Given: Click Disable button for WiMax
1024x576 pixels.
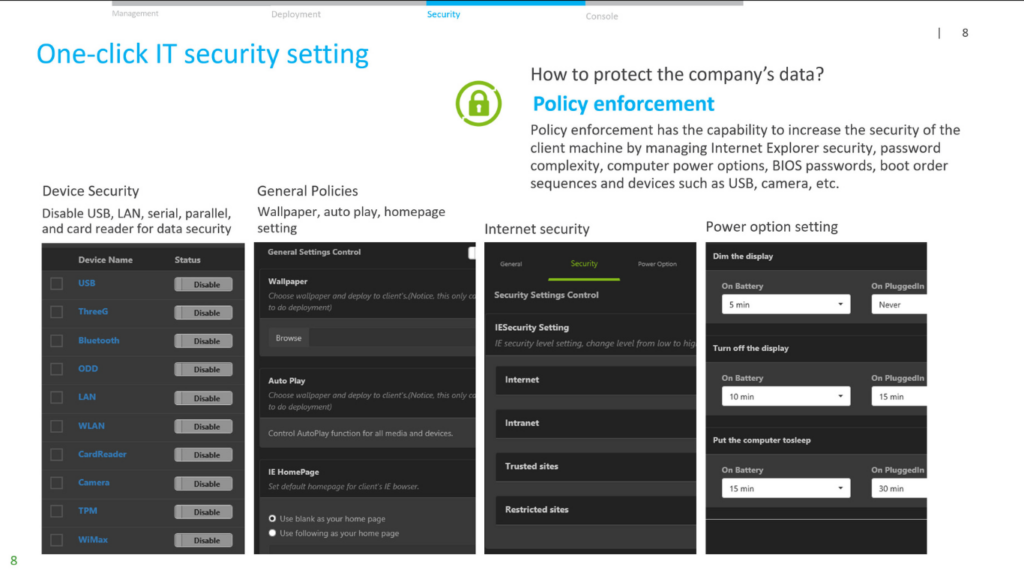Looking at the screenshot, I should pyautogui.click(x=203, y=540).
